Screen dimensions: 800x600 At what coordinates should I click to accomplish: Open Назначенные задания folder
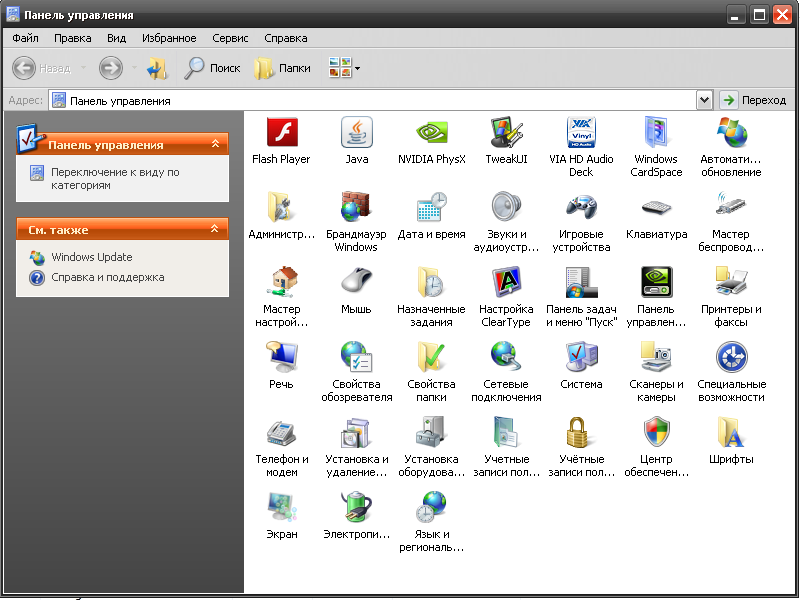[x=432, y=297]
